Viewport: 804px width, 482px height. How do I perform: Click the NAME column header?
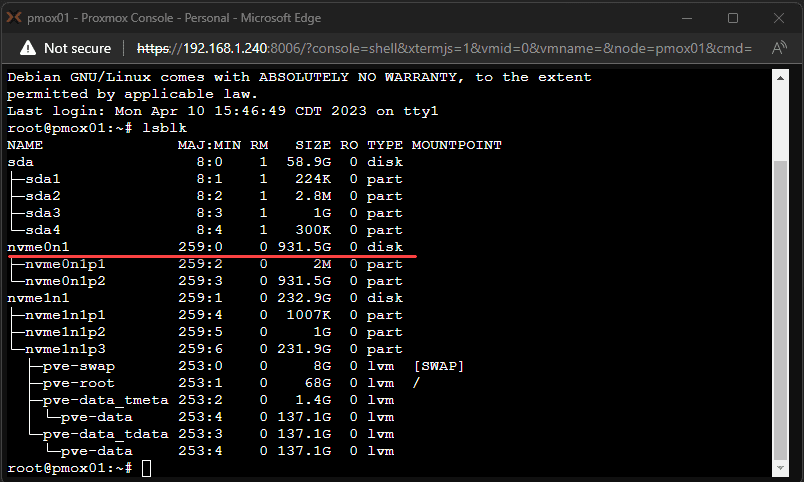pyautogui.click(x=25, y=145)
